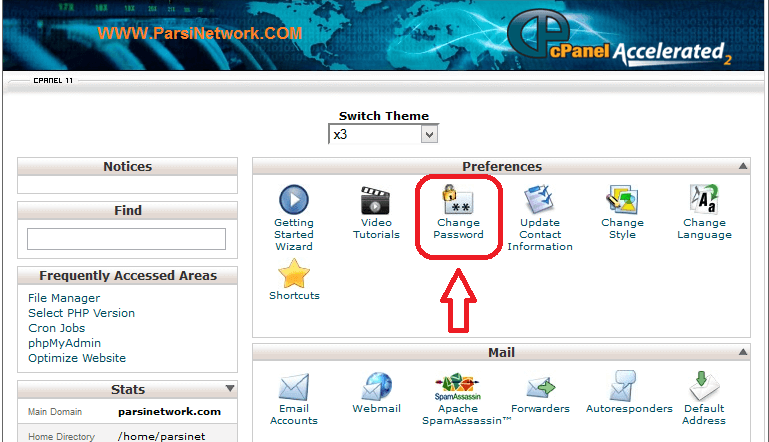Collapse the Mail section arrow
The height and width of the screenshot is (442, 769).
(742, 353)
